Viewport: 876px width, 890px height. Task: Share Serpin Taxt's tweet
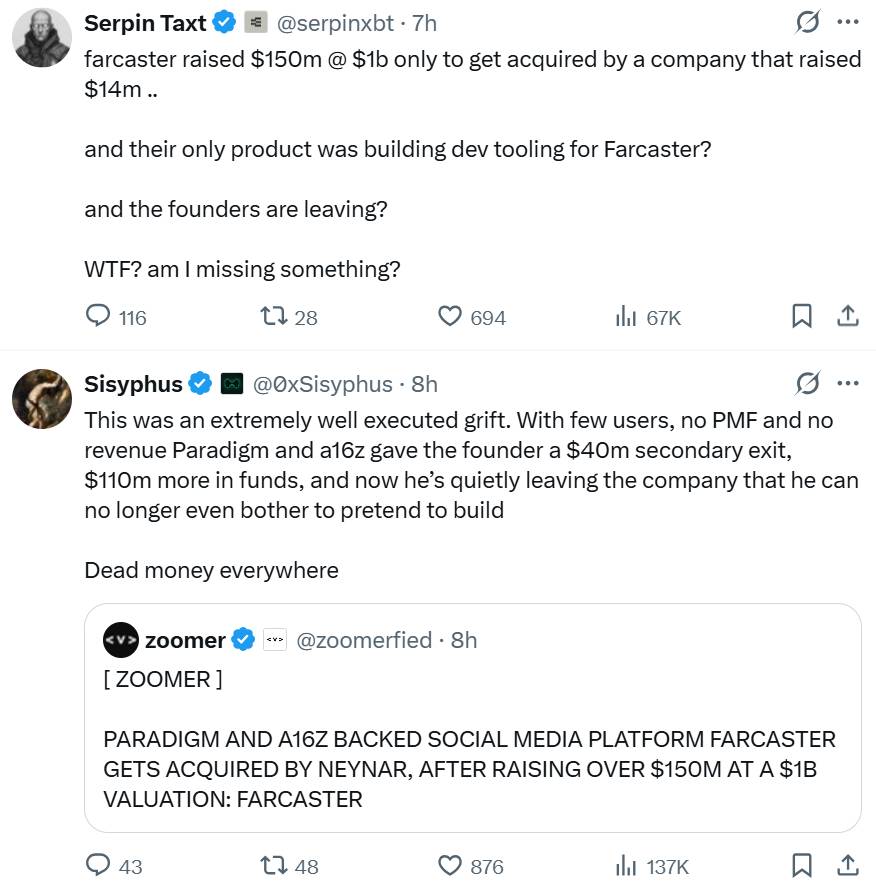point(847,317)
